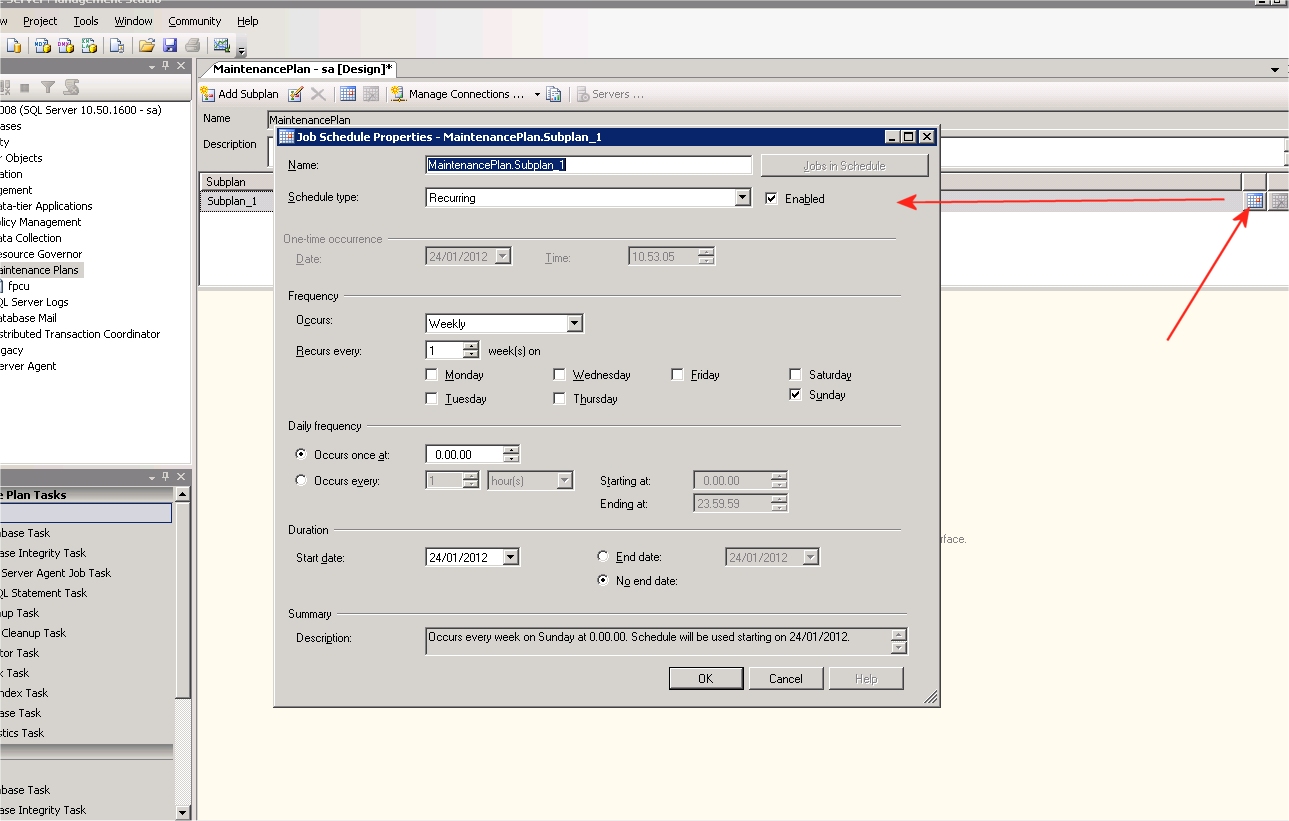The image size is (1289, 821).
Task: Click the Object Explorer Filter funnel icon
Action: pyautogui.click(x=47, y=88)
